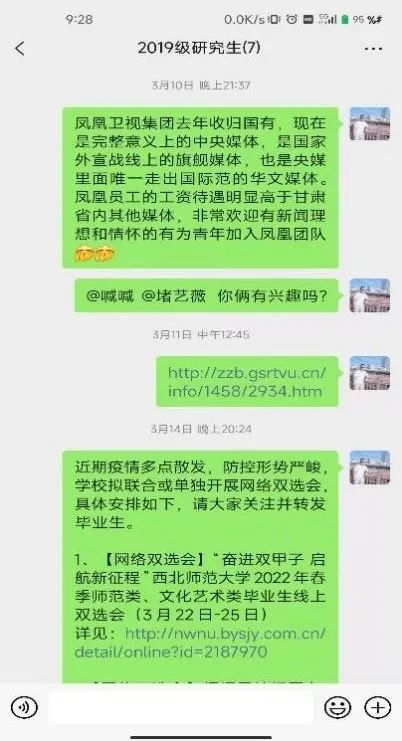Open the zzb.gsrtvu.cn link
The height and width of the screenshot is (741, 402).
pos(247,382)
